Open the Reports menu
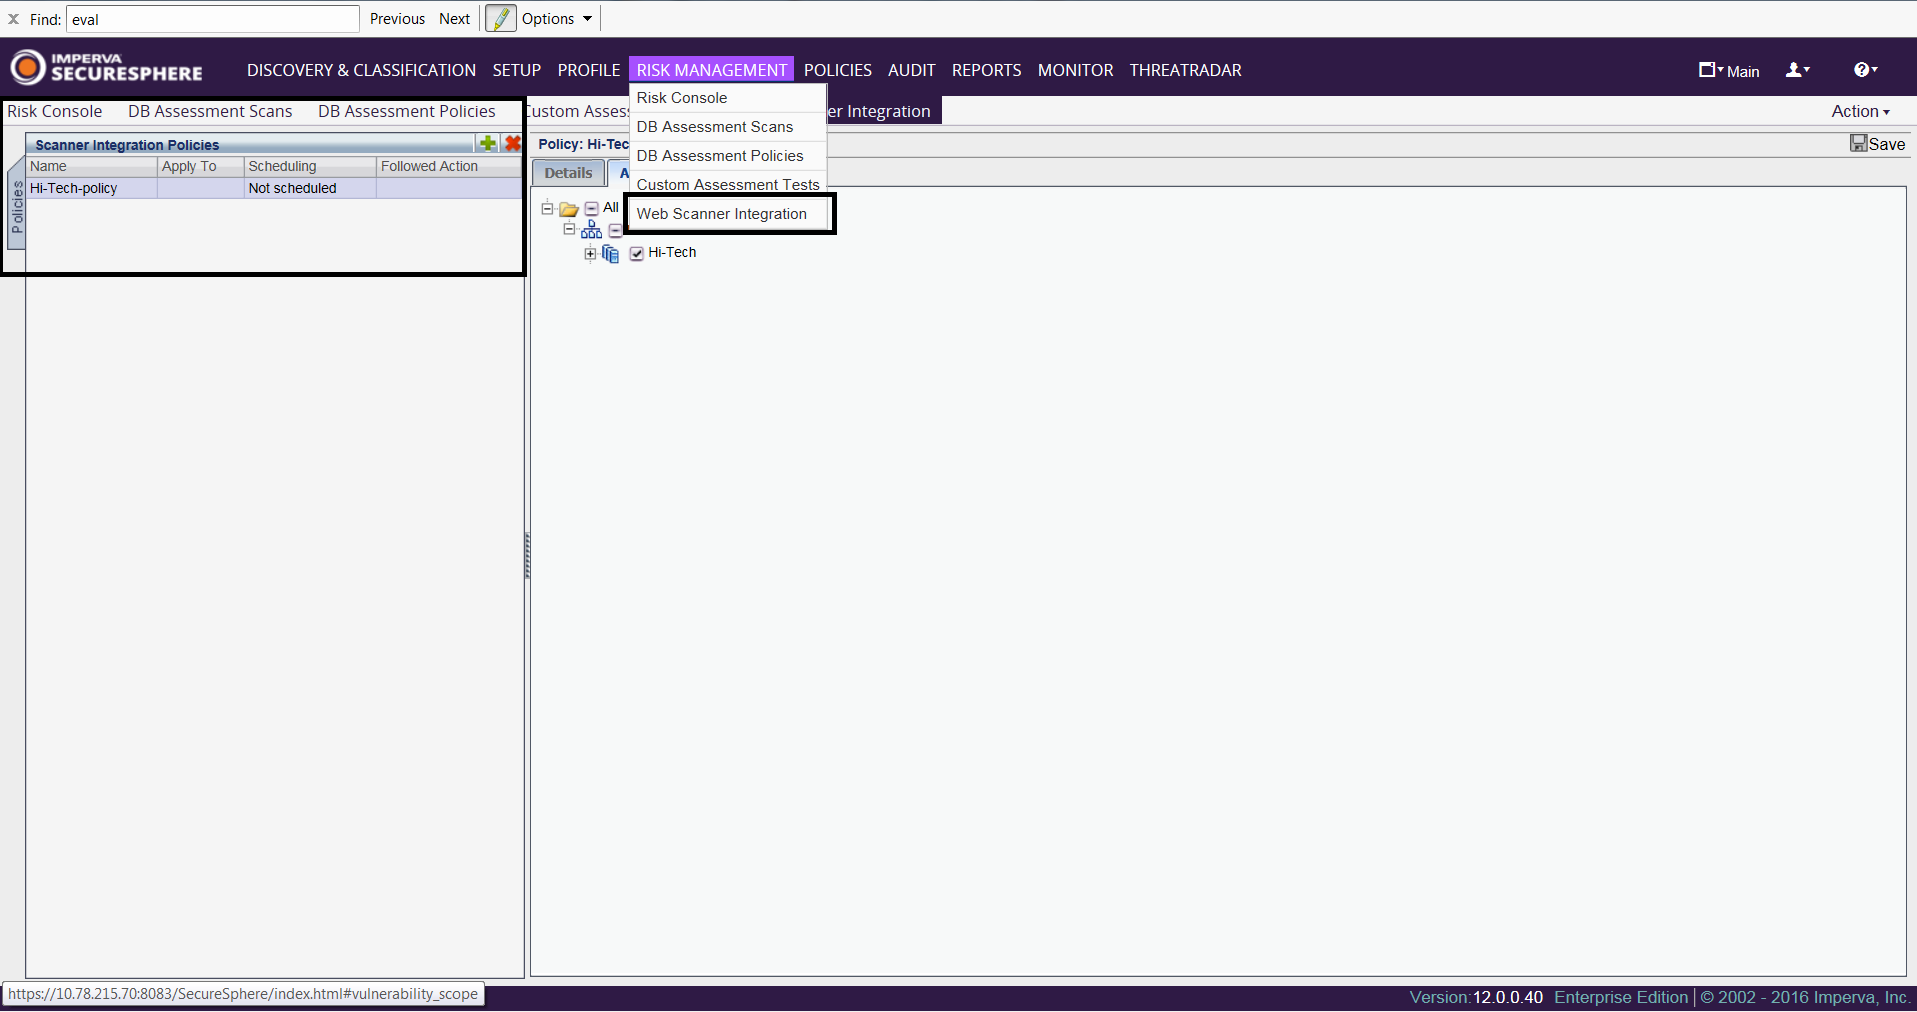This screenshot has width=1917, height=1012. [986, 70]
